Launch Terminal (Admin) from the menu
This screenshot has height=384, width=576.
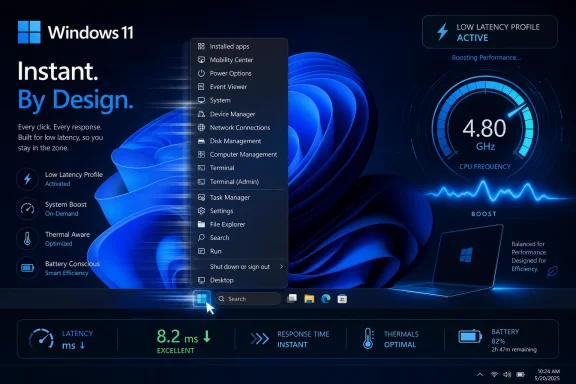click(x=239, y=182)
